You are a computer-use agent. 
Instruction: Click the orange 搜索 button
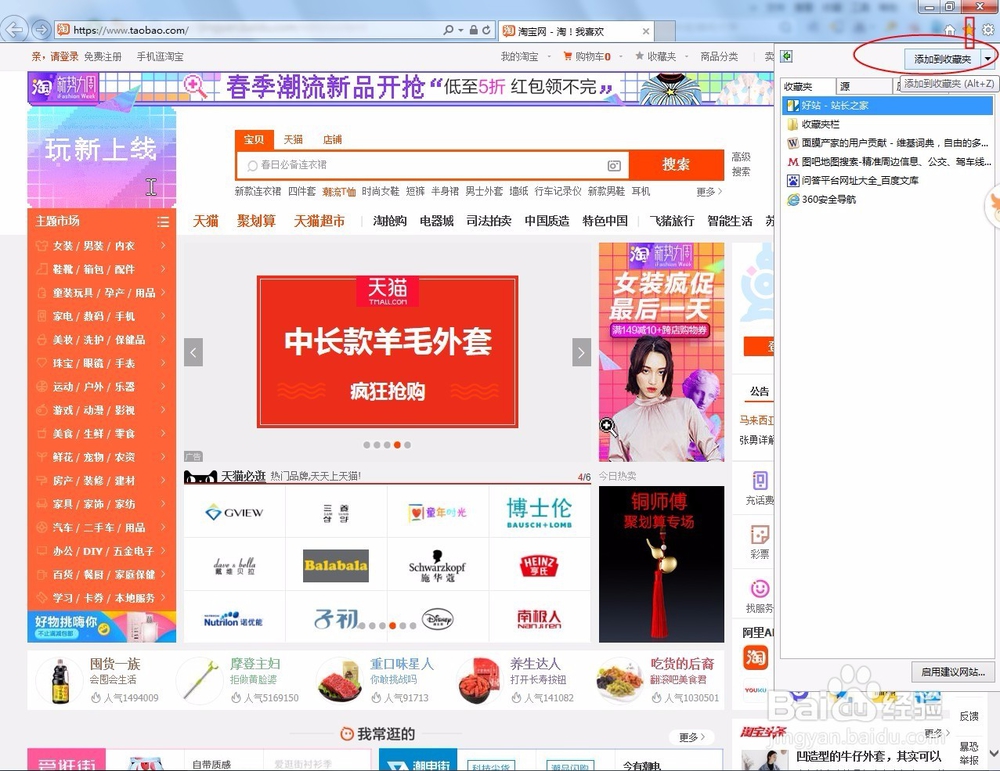(676, 165)
